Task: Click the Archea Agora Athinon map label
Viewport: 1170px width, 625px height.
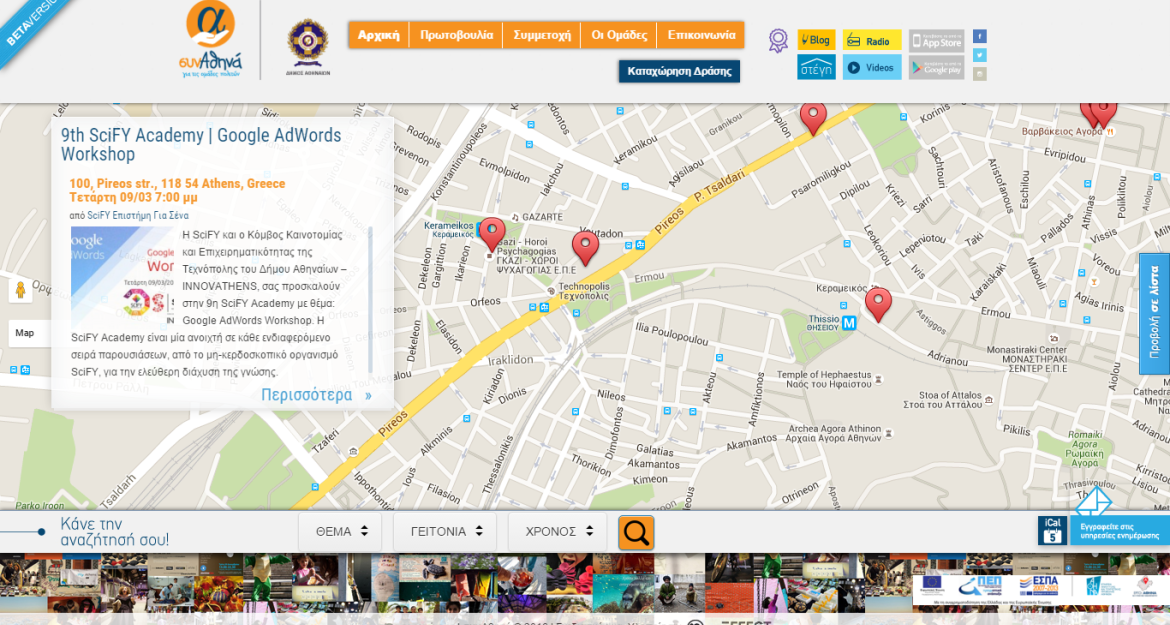Action: (834, 433)
